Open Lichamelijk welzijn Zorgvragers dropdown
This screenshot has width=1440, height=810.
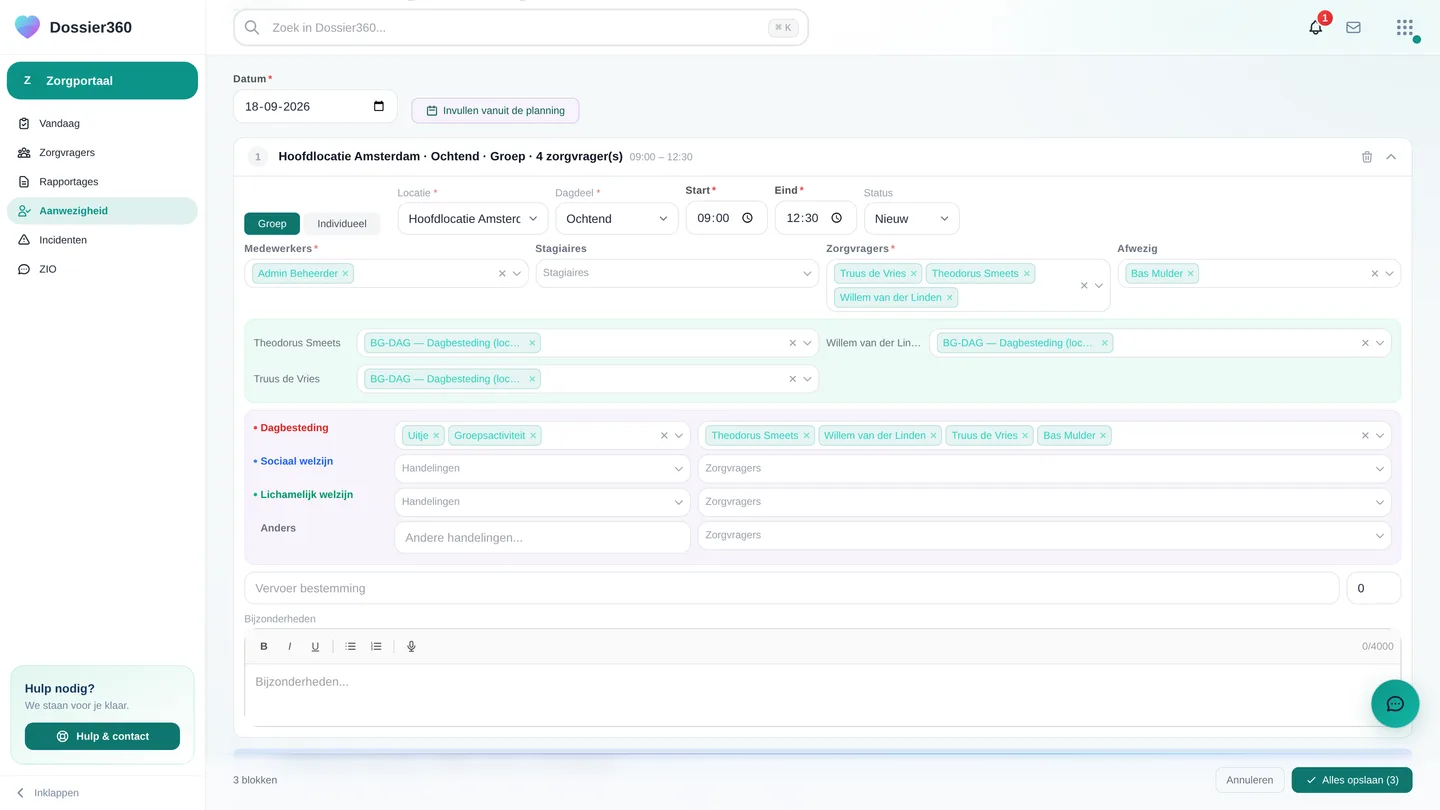point(1044,502)
